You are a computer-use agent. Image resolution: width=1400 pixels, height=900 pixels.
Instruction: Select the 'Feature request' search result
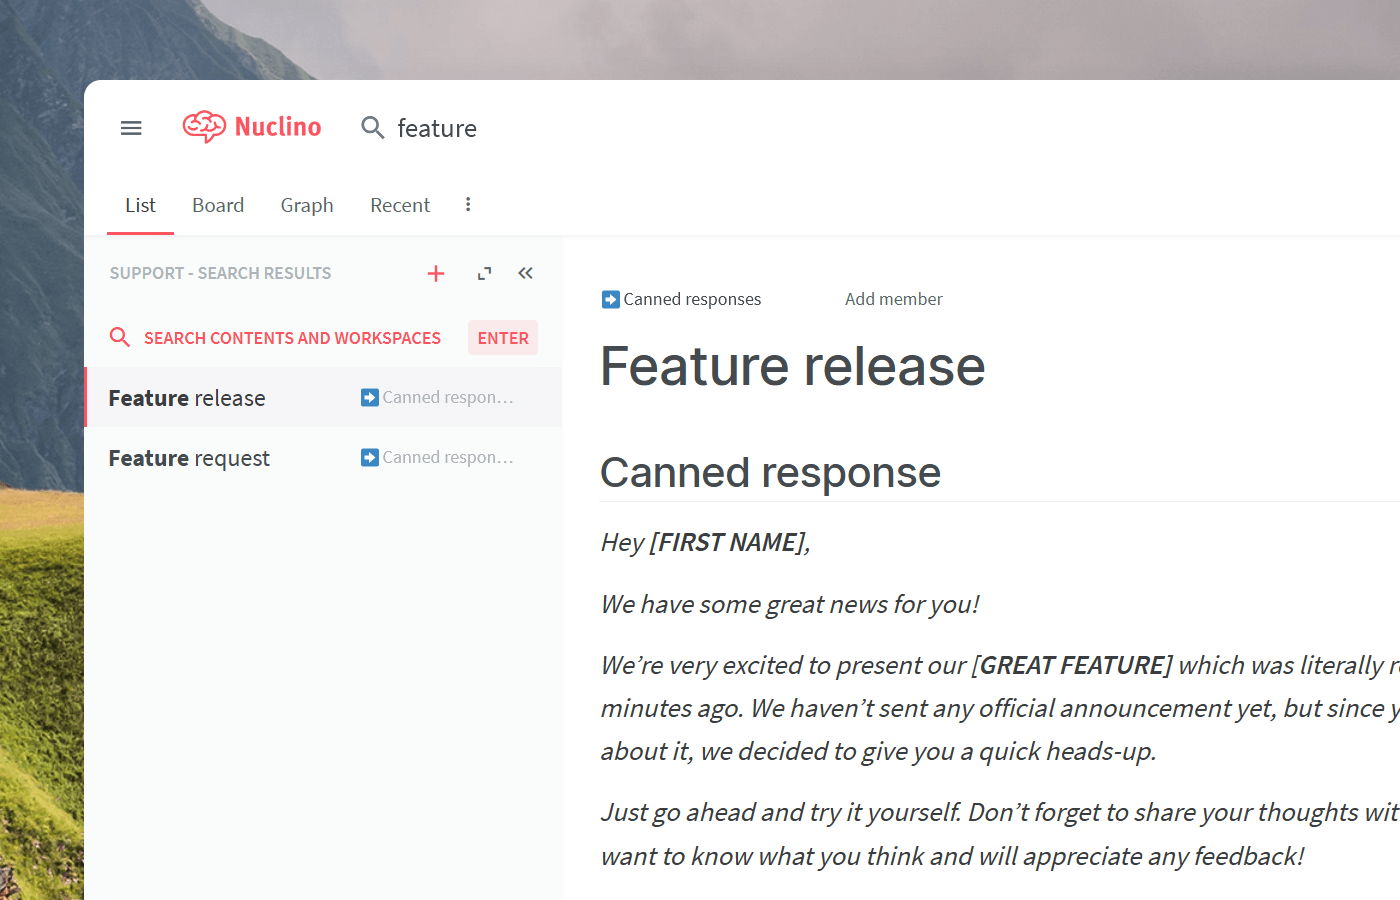[324, 457]
